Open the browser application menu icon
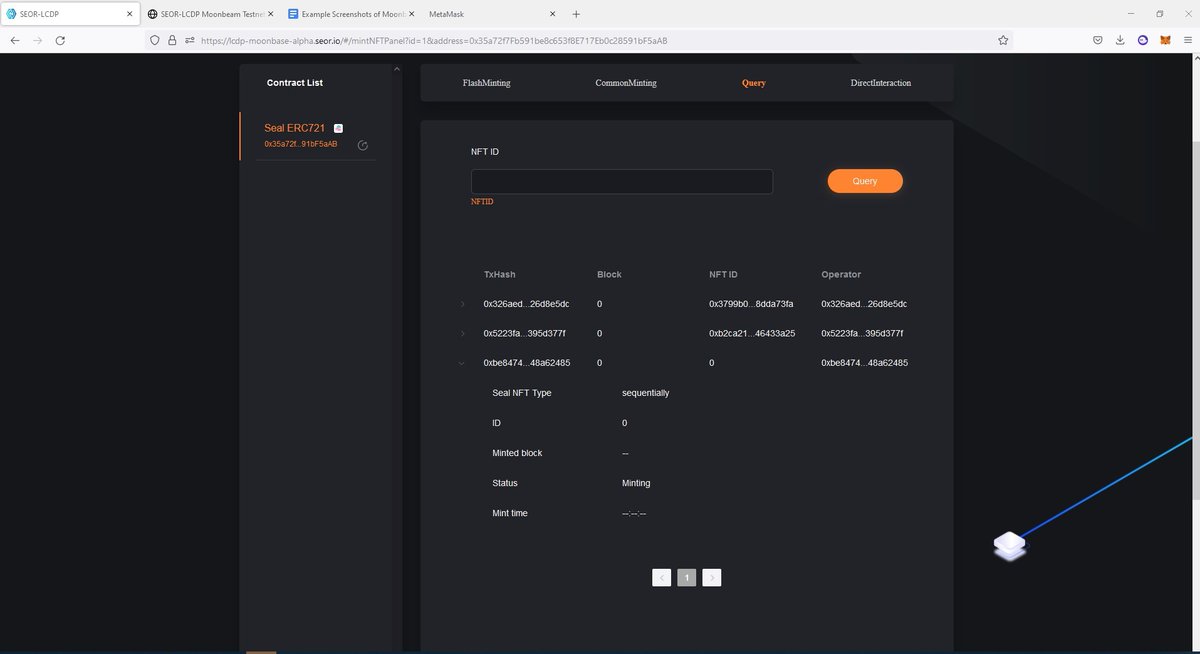 point(1188,40)
